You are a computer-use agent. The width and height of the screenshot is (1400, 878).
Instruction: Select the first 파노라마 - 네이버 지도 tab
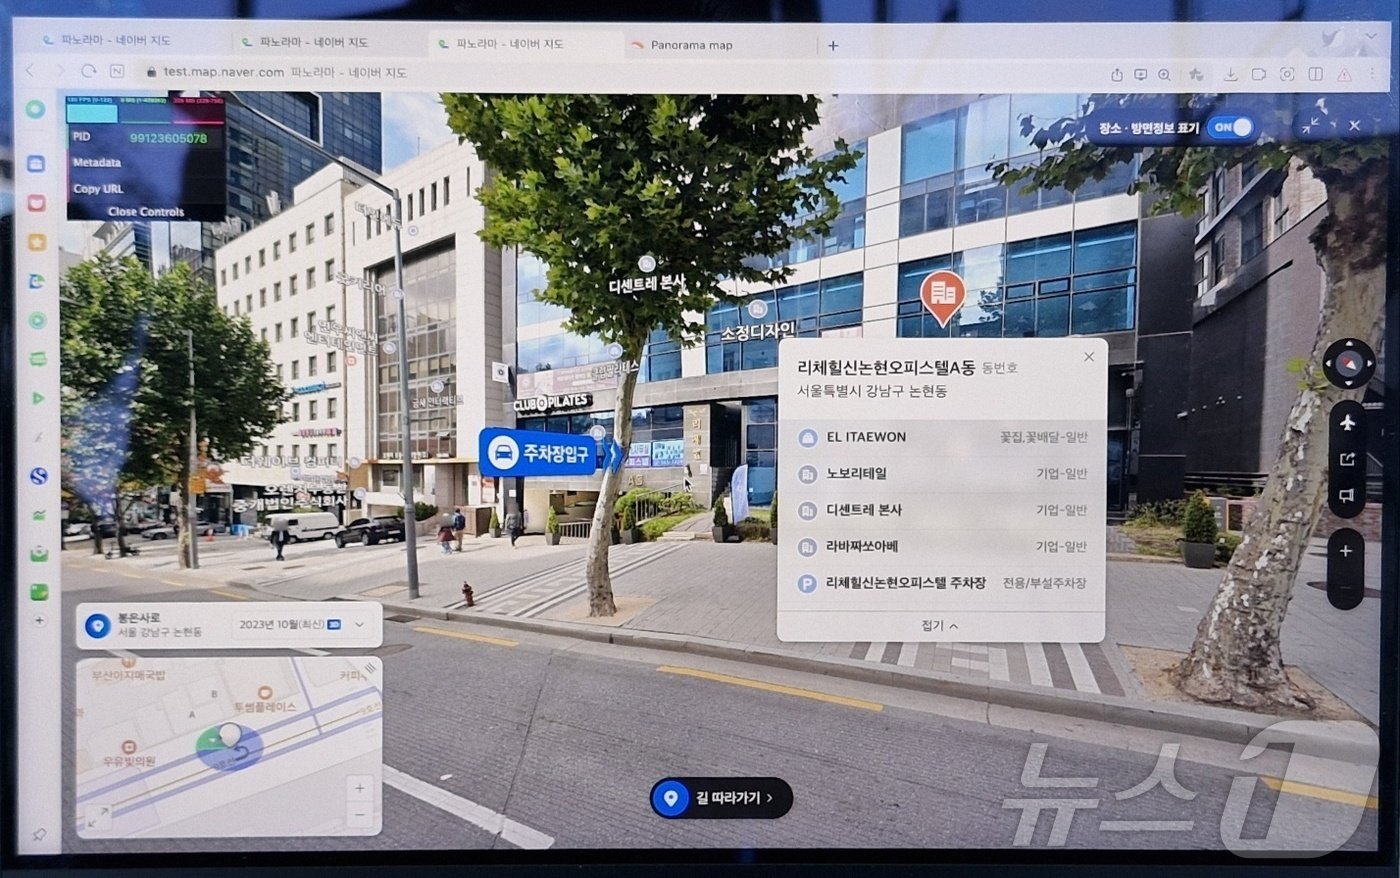click(115, 42)
